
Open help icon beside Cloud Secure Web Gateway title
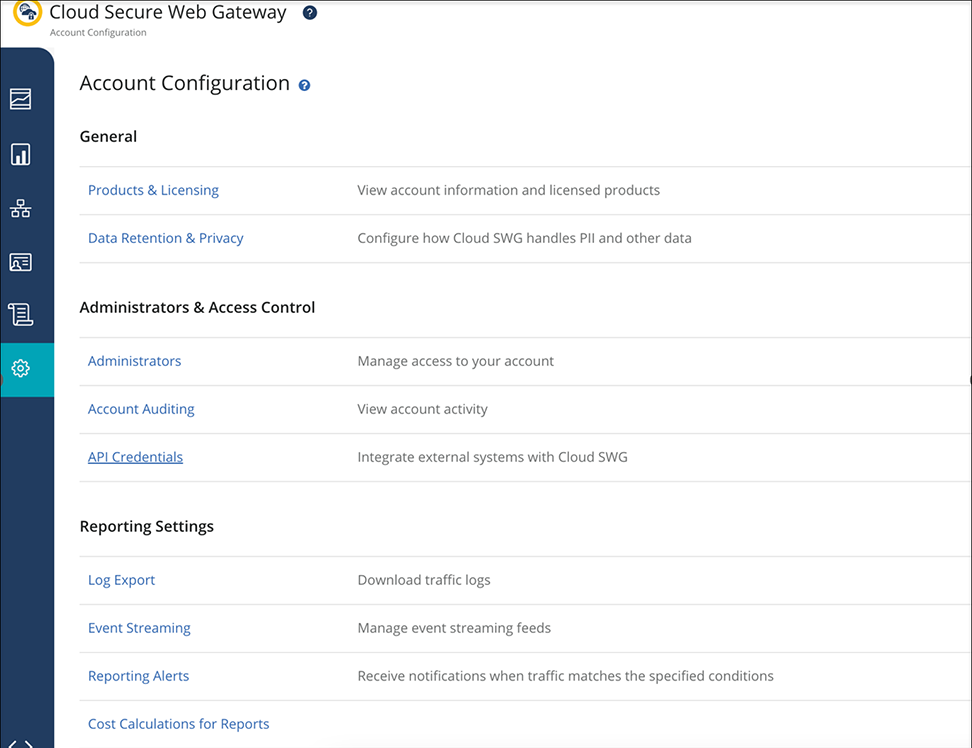[309, 13]
